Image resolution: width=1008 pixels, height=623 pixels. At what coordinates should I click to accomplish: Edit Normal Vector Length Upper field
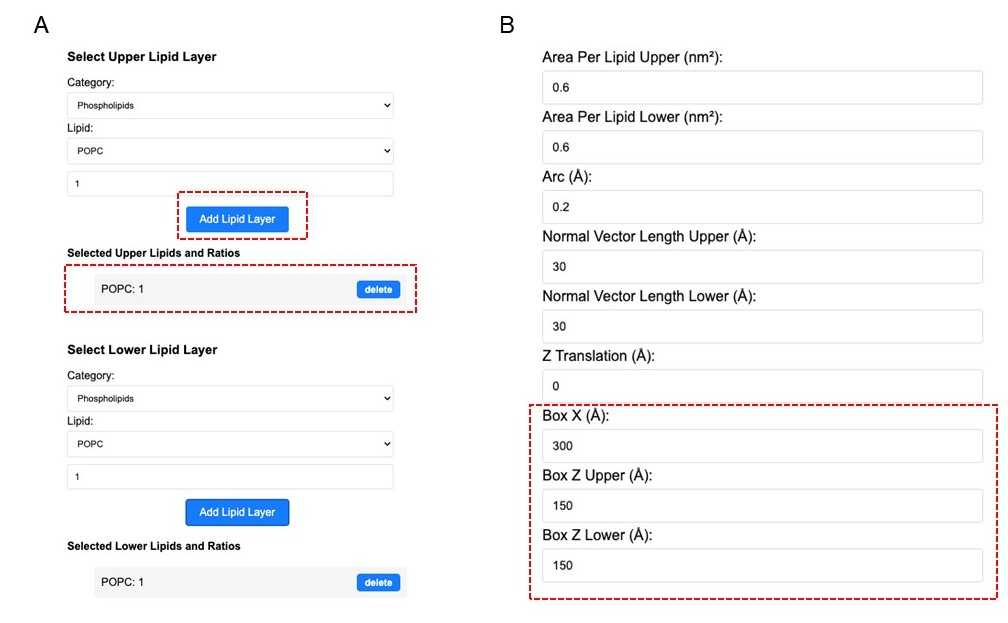(762, 267)
